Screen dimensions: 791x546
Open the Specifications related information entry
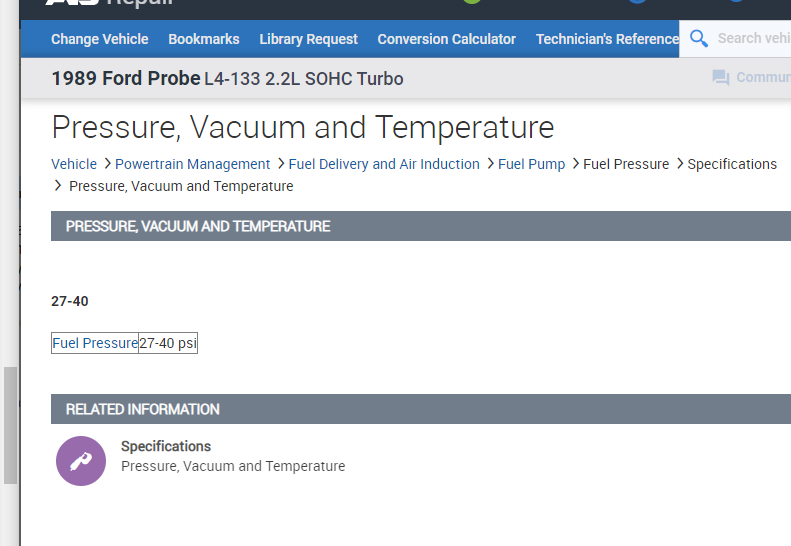[x=166, y=446]
